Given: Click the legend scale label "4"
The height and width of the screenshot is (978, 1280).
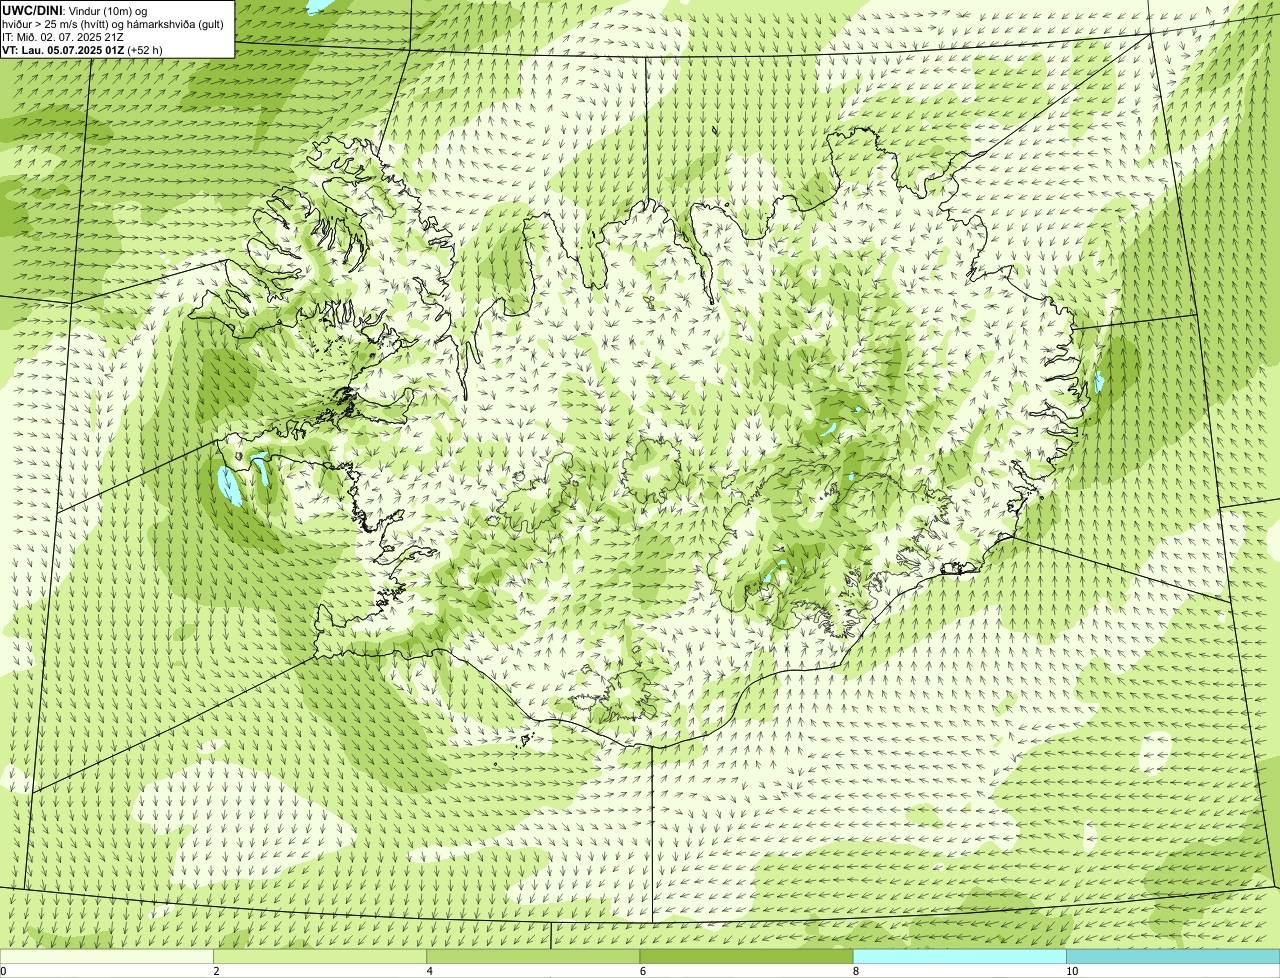Looking at the screenshot, I should [430, 971].
